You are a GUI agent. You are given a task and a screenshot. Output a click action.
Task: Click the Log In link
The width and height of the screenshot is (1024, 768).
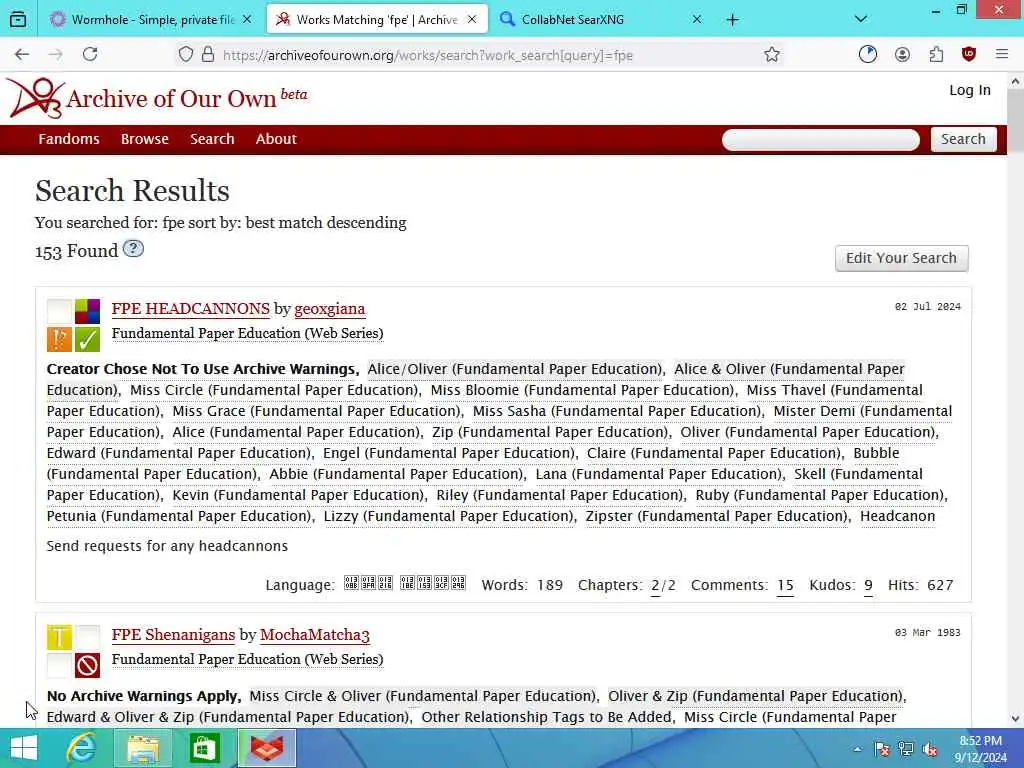coord(970,90)
